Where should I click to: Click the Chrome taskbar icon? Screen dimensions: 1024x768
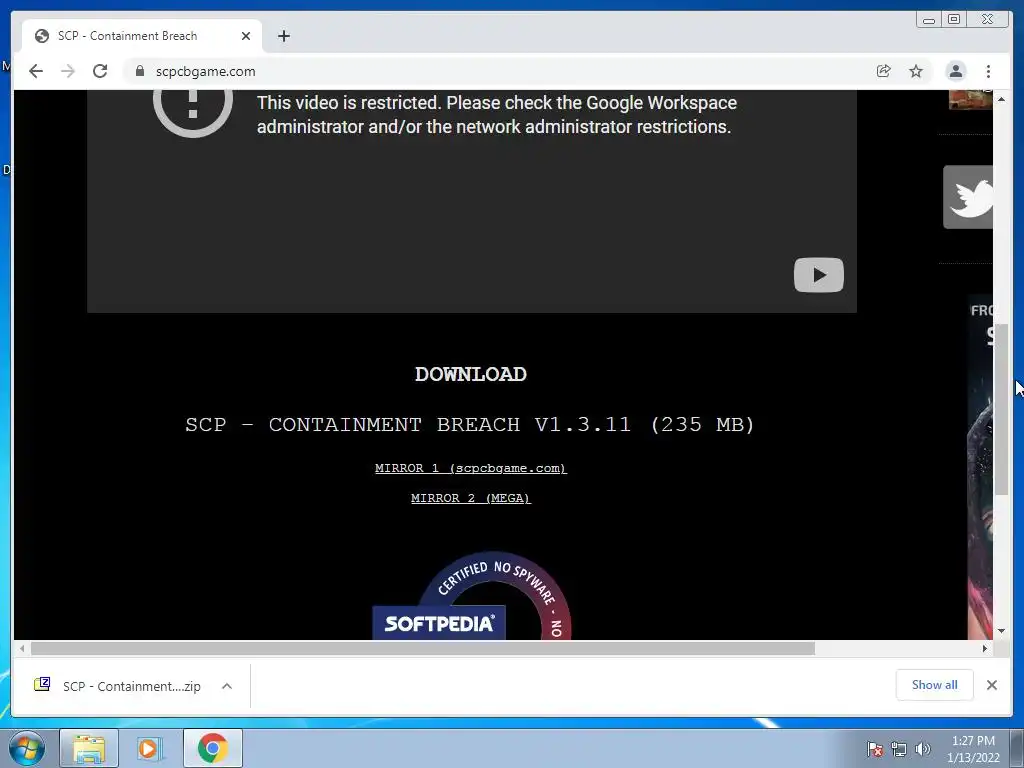(212, 748)
